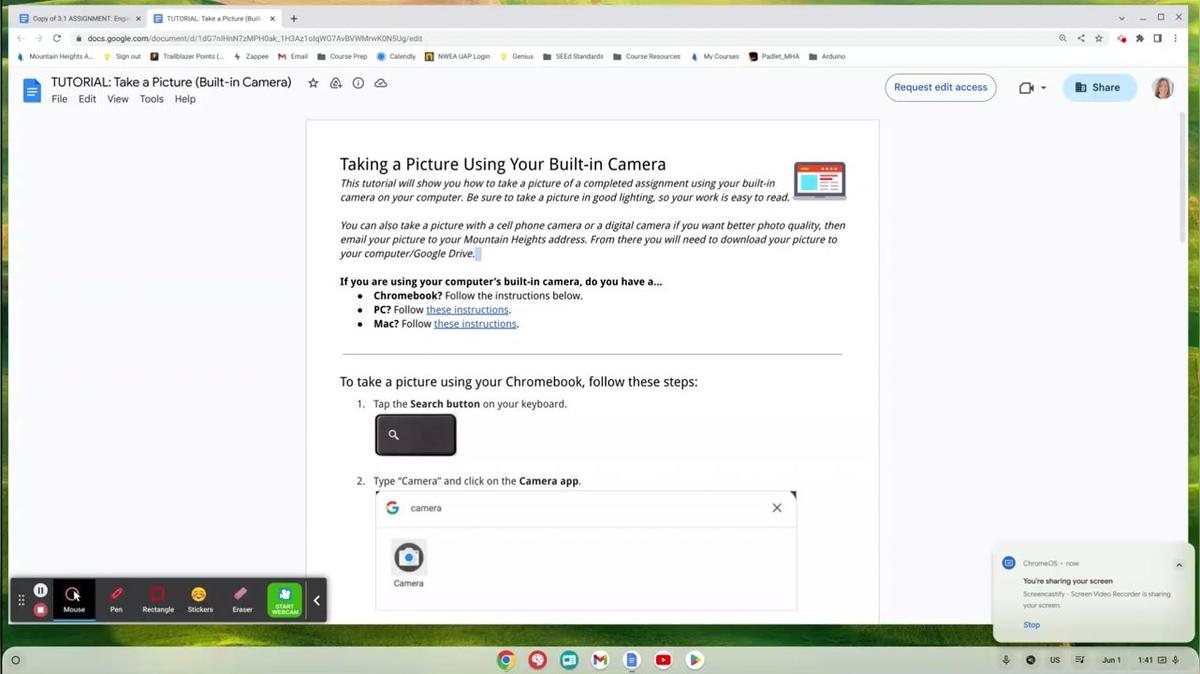Reload the page

57,38
